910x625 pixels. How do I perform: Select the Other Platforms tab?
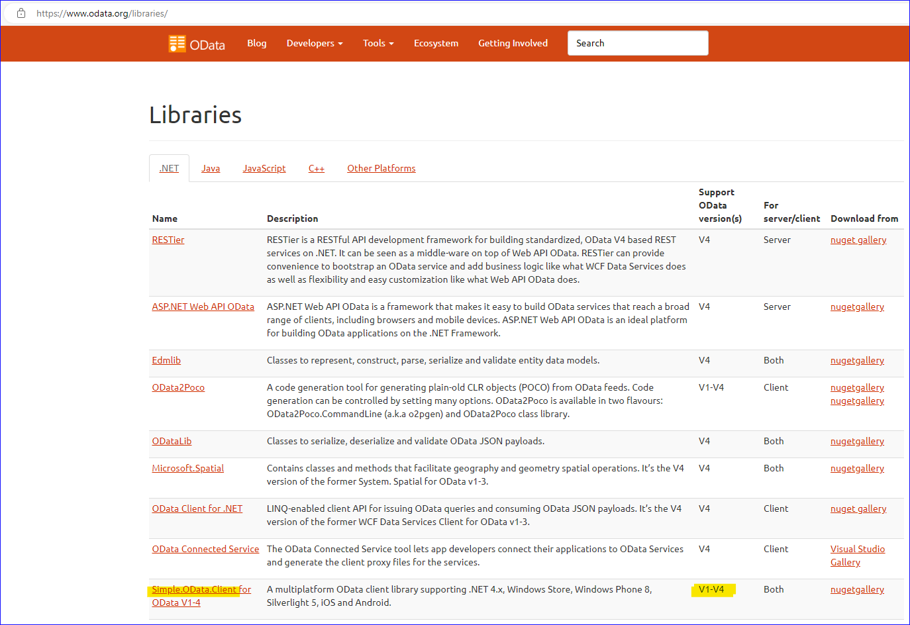coord(381,168)
